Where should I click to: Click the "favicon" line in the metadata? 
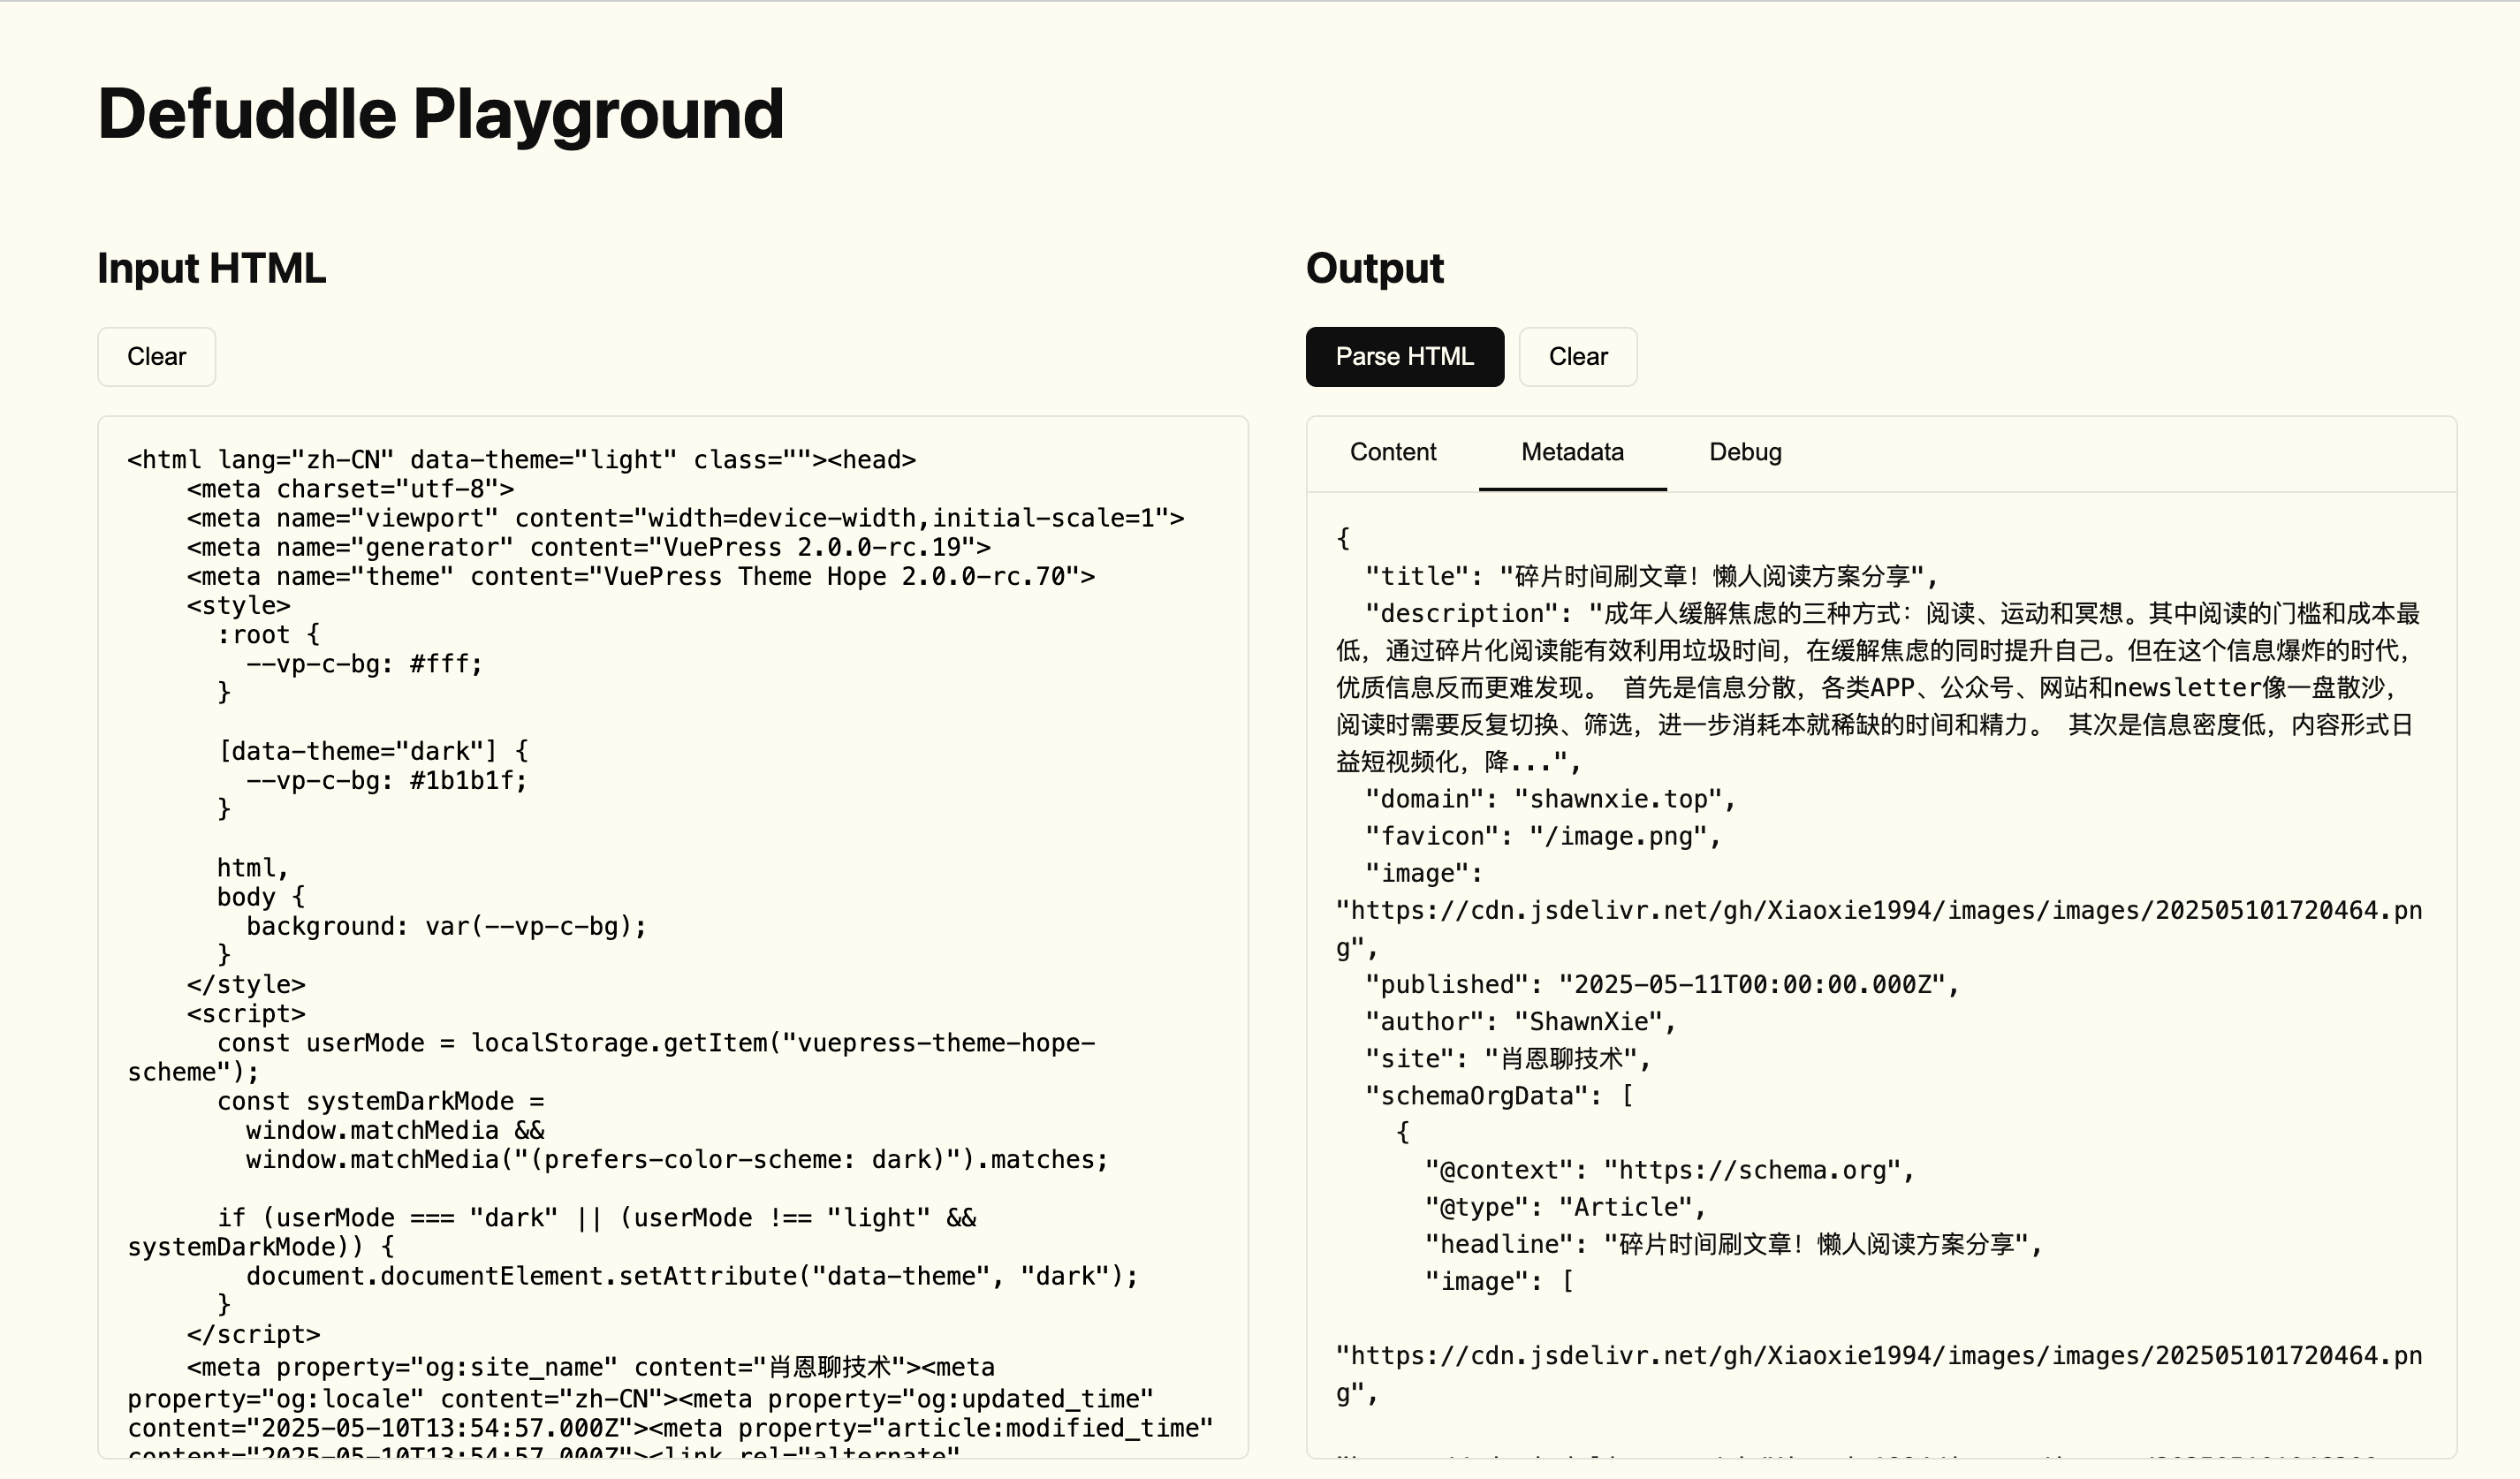(x=1542, y=836)
